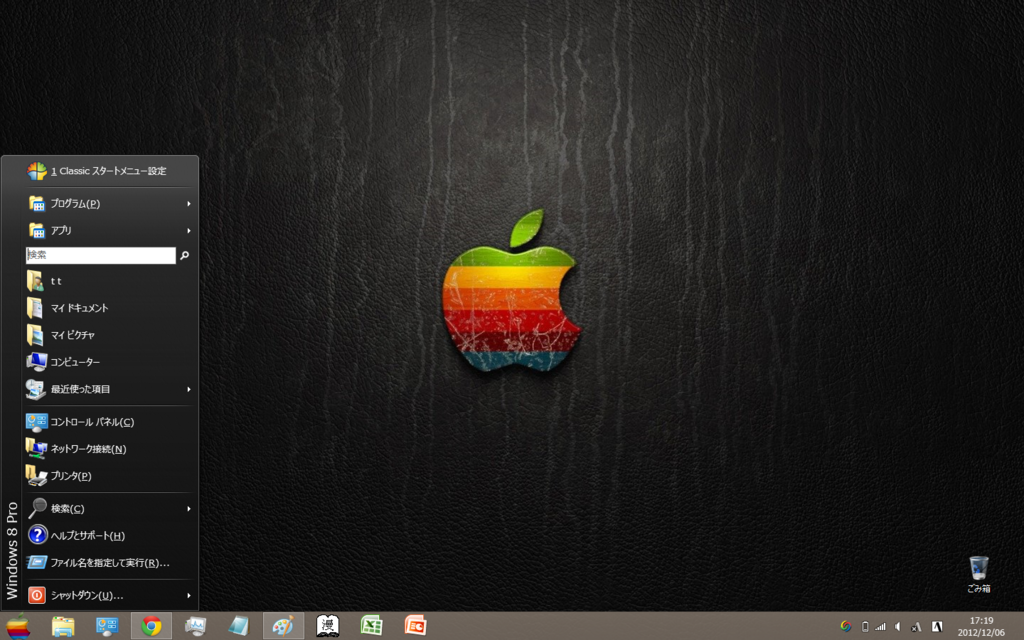Expand the arrow next to アプリ

click(189, 231)
